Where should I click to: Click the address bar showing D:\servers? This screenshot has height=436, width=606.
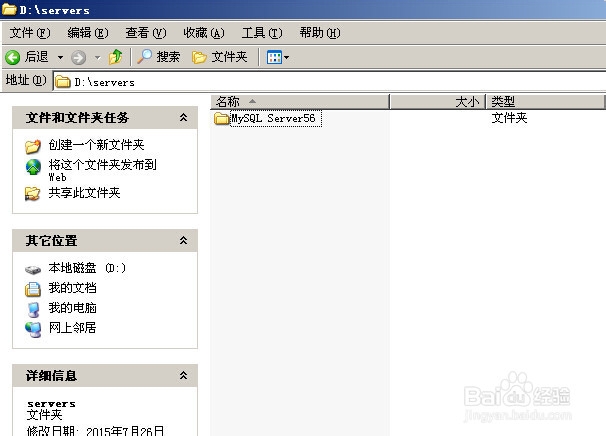tap(330, 82)
